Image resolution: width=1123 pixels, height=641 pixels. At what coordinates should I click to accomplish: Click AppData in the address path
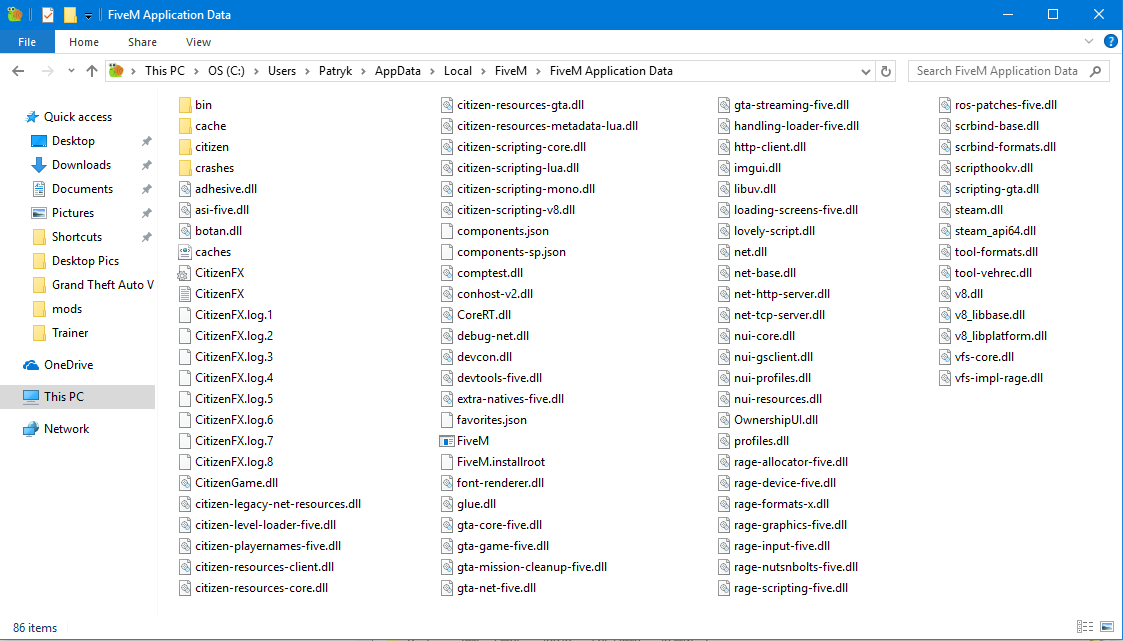(x=397, y=71)
